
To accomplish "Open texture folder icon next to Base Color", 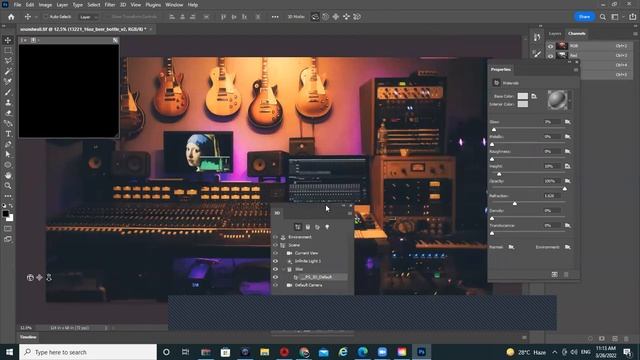I will tap(534, 96).
